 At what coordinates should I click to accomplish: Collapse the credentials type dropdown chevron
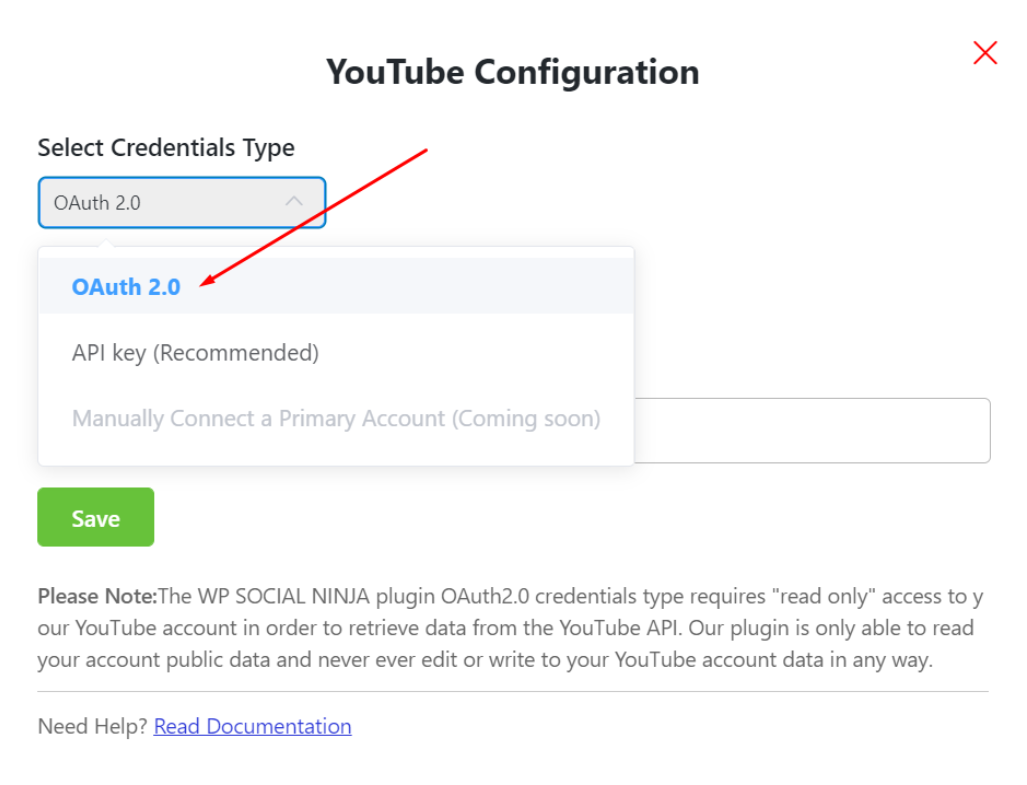296,202
